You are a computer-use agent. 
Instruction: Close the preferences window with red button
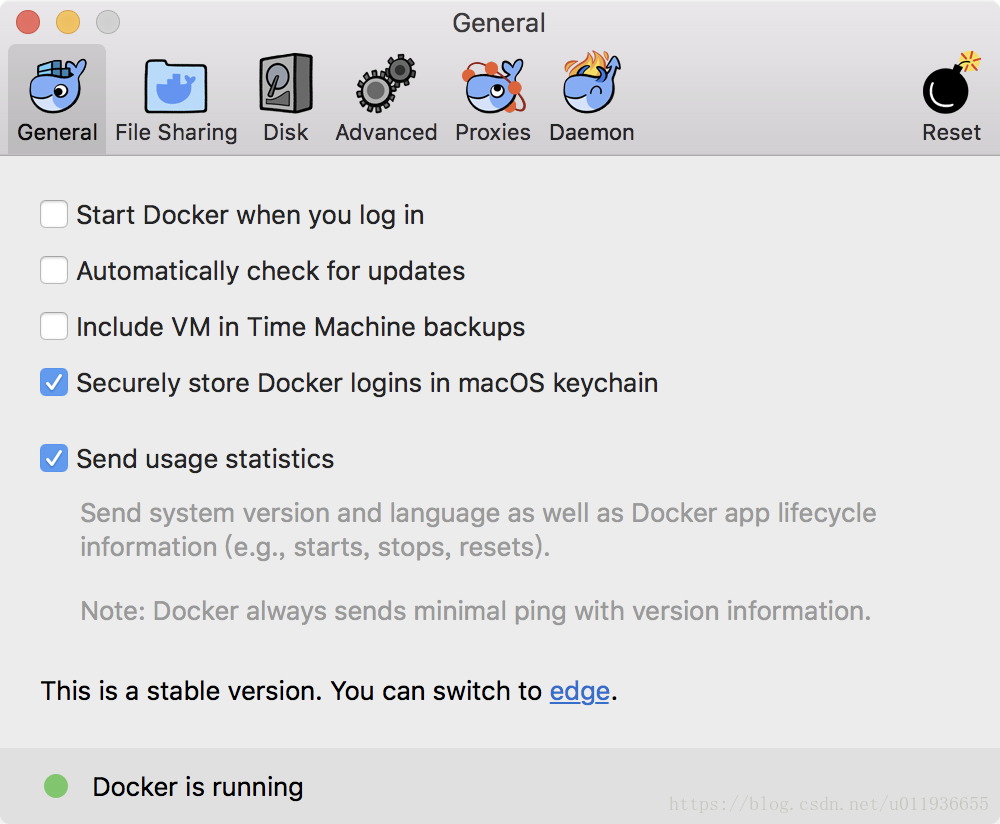28,22
